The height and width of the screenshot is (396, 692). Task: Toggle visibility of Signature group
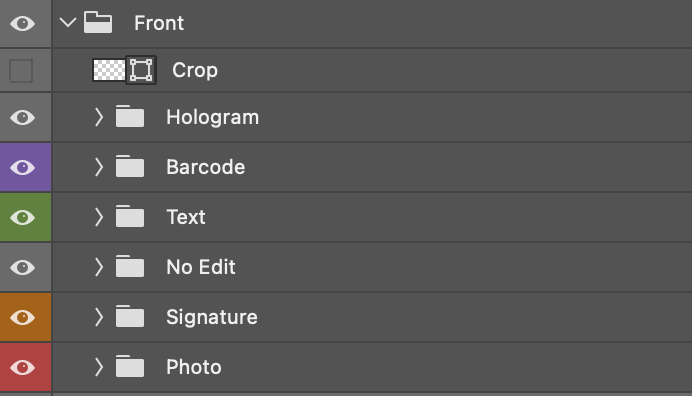[x=23, y=317]
